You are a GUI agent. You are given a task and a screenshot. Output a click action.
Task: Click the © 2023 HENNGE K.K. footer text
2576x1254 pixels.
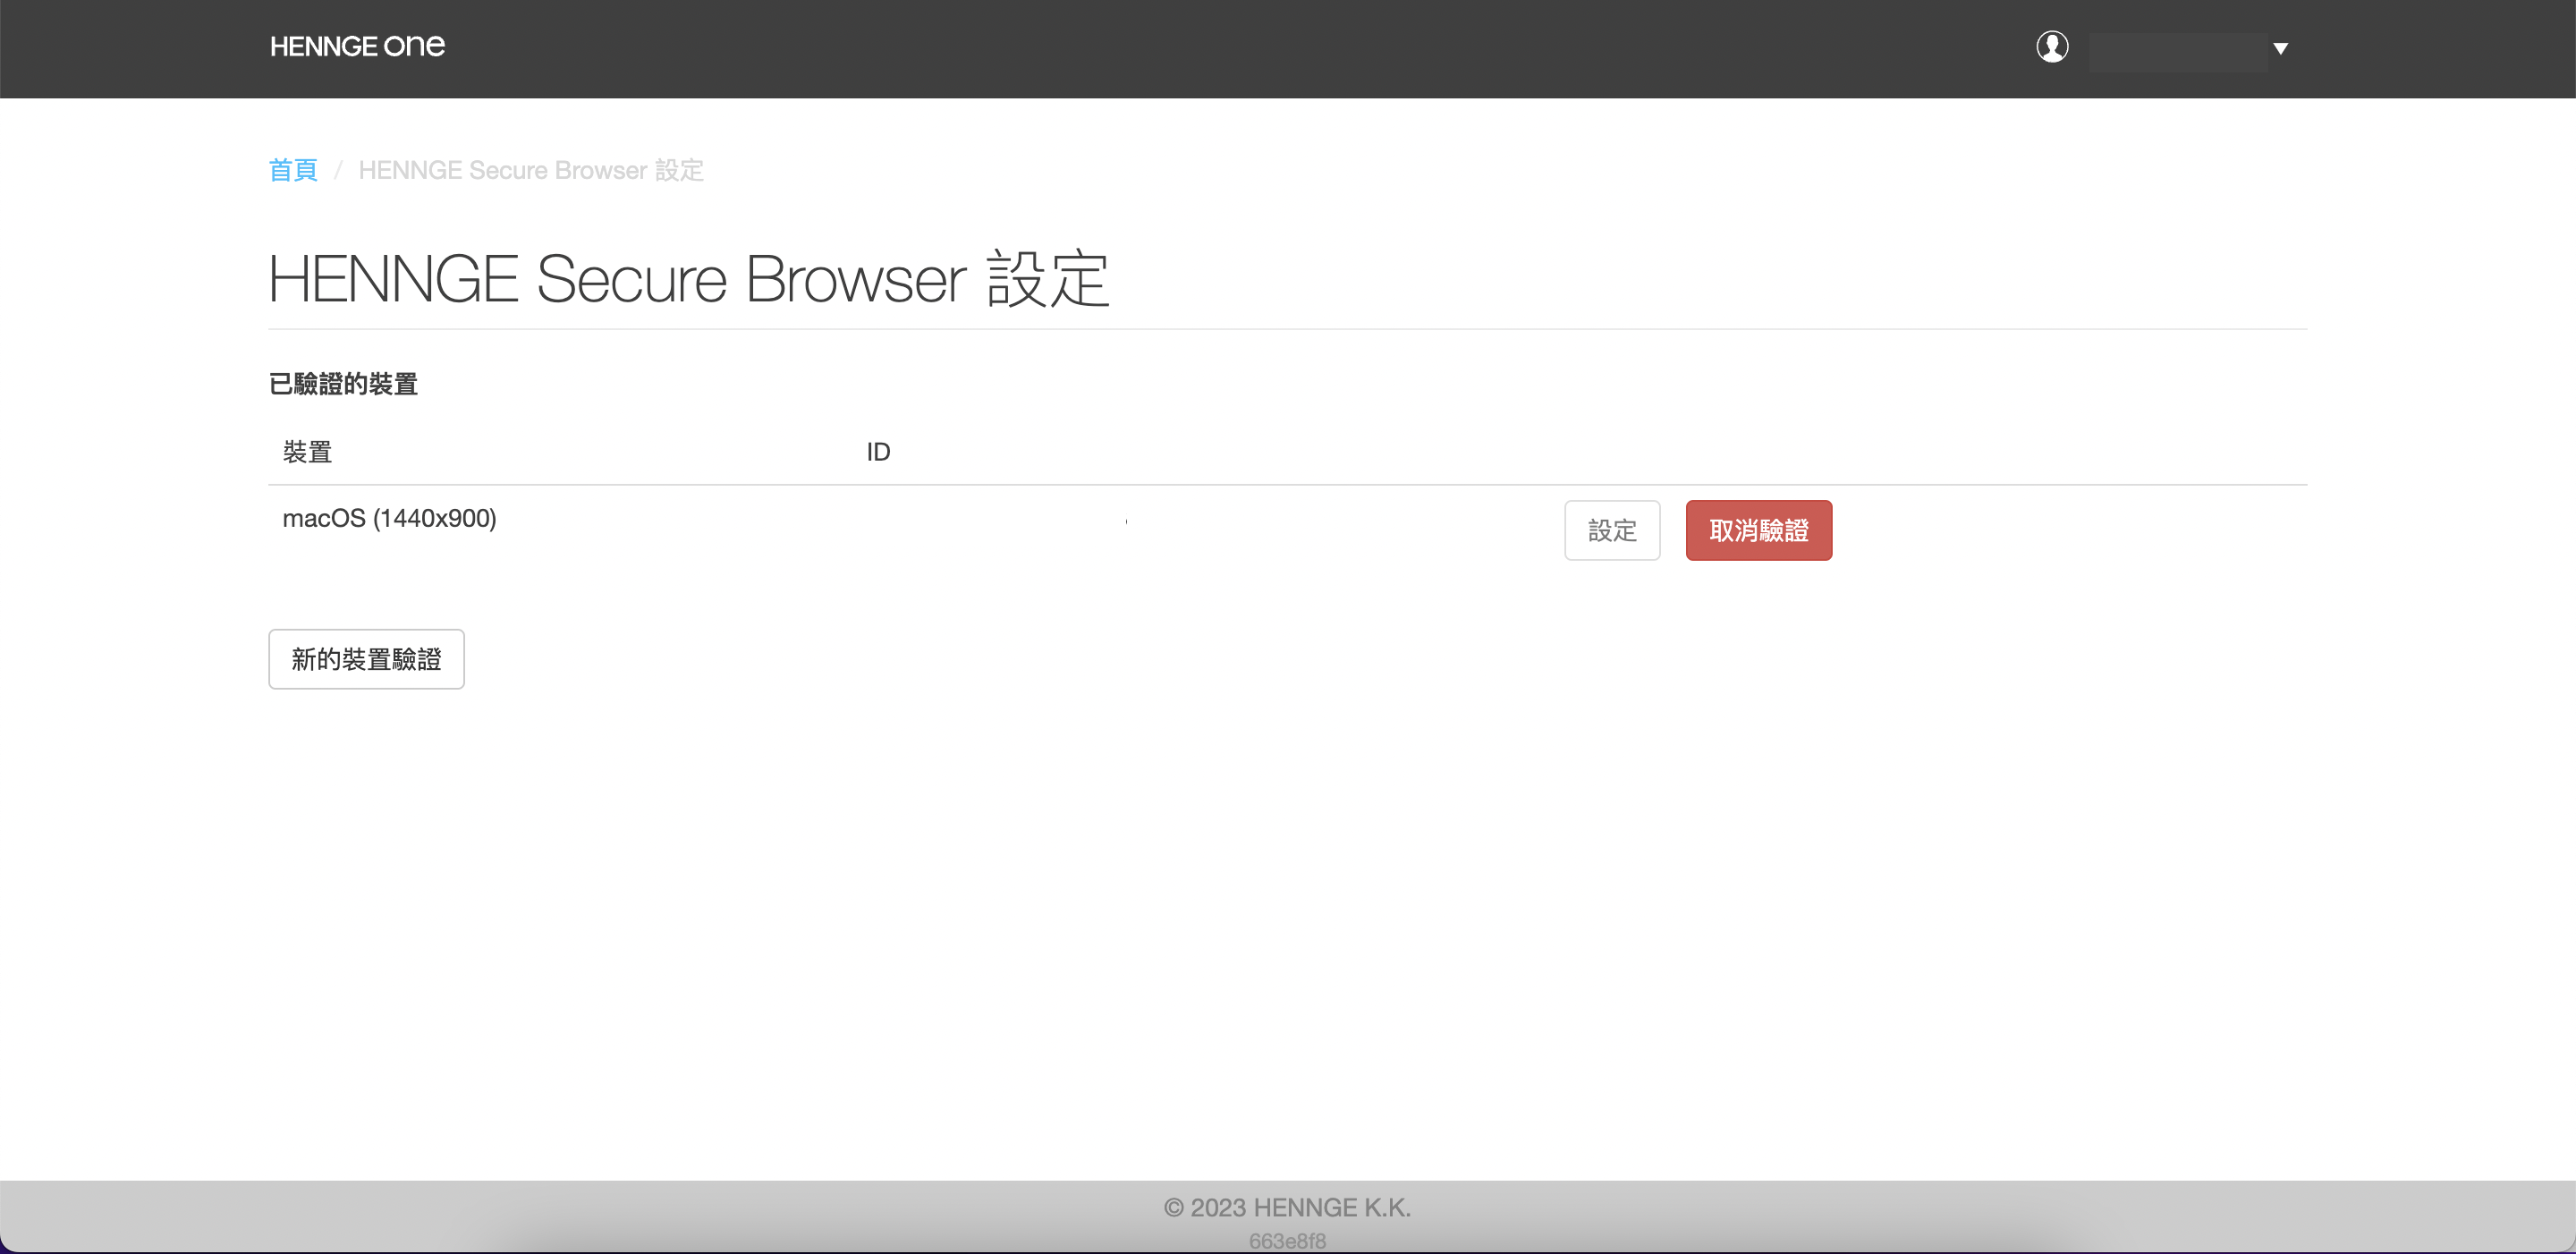point(1287,1208)
